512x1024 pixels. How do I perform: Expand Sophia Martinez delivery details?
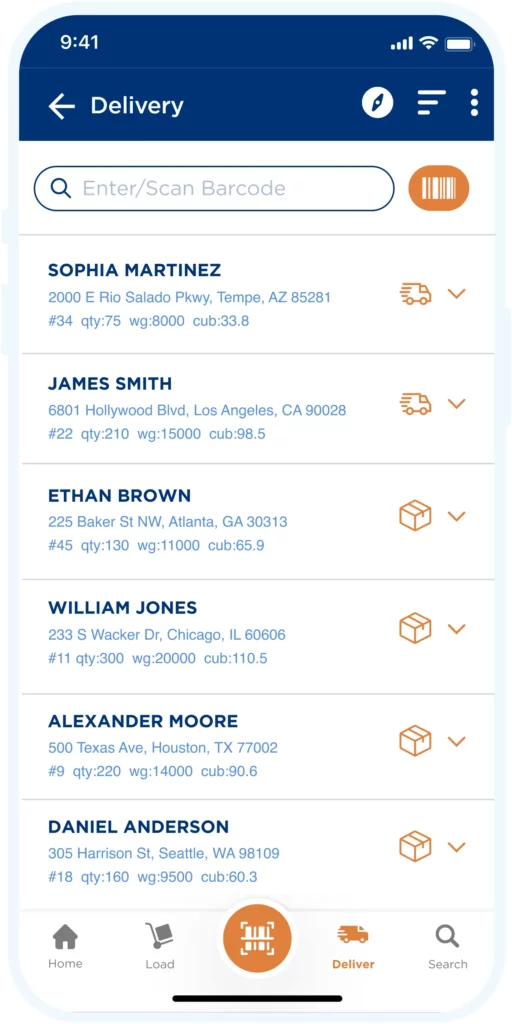point(456,293)
